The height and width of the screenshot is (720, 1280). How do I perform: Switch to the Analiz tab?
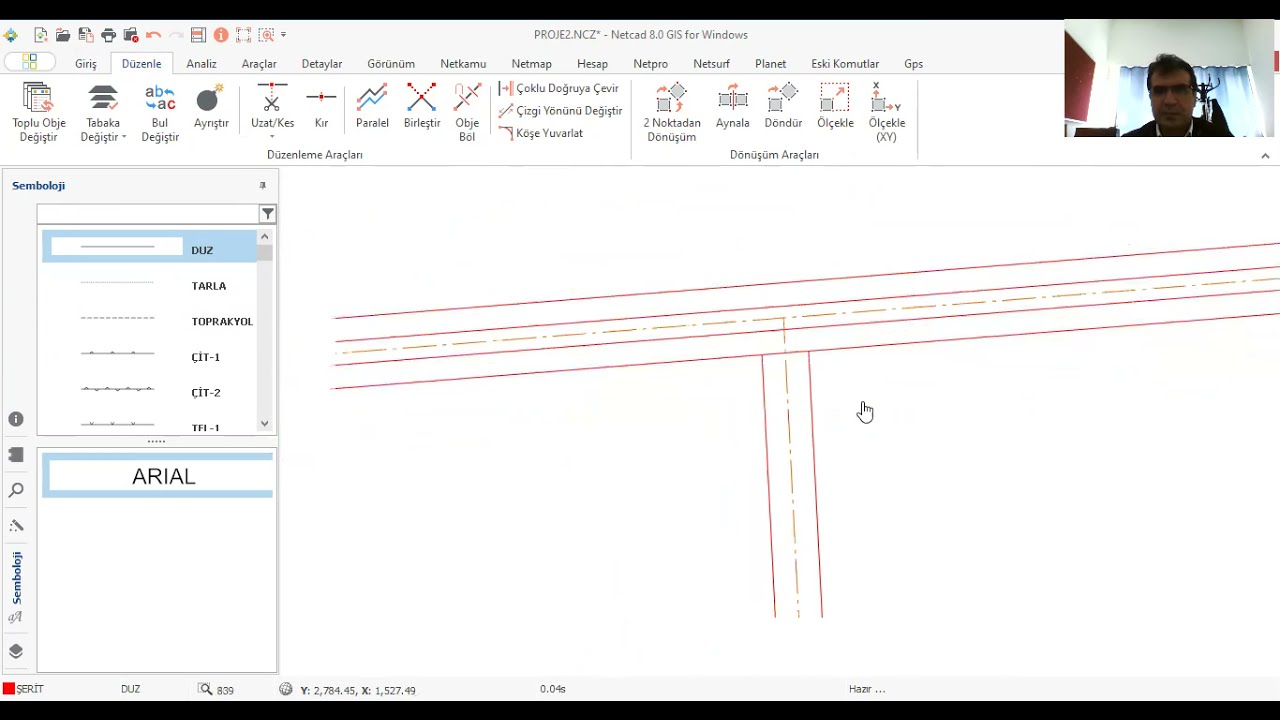pyautogui.click(x=201, y=64)
